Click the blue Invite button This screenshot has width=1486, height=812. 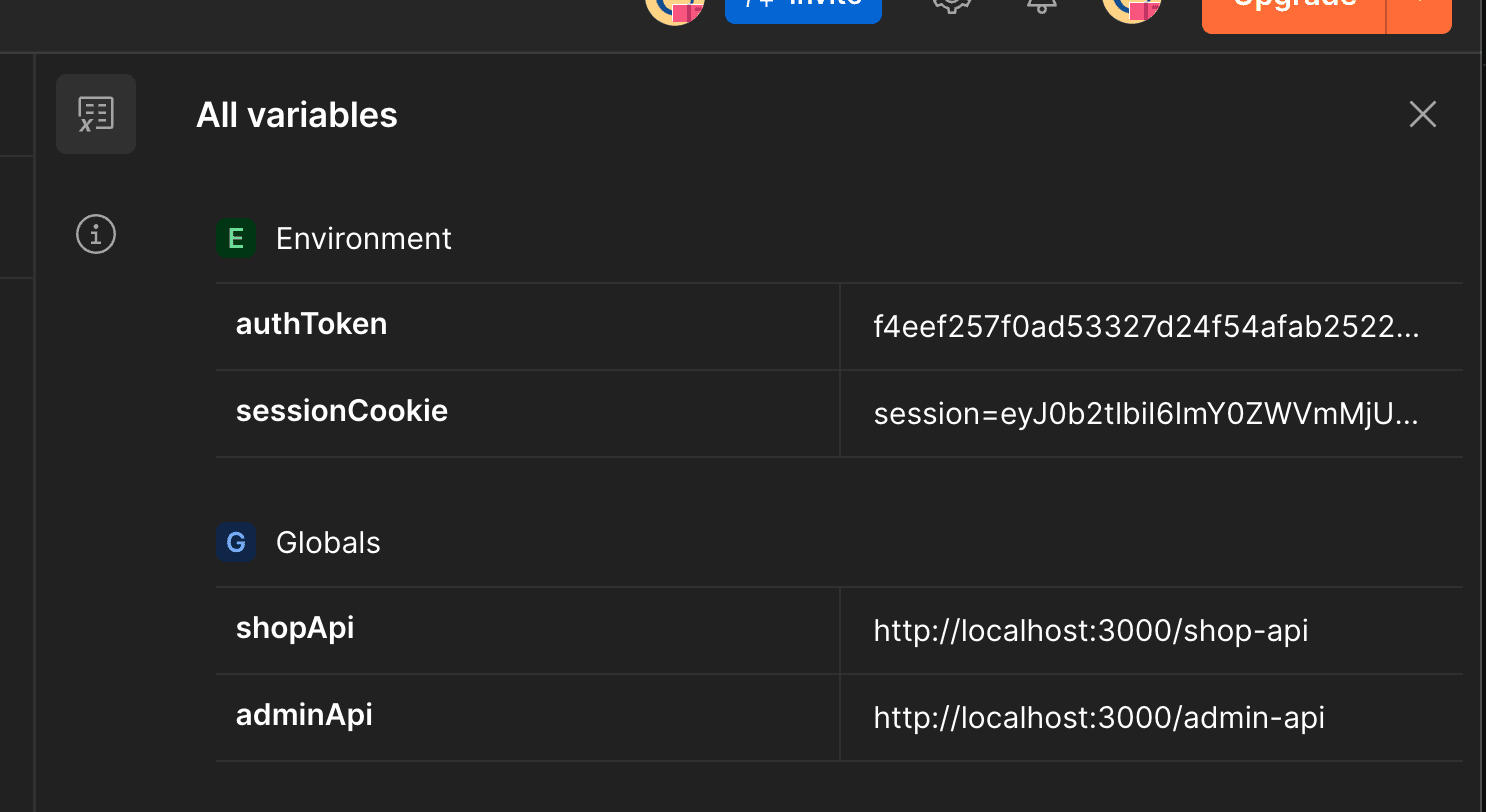[x=803, y=8]
